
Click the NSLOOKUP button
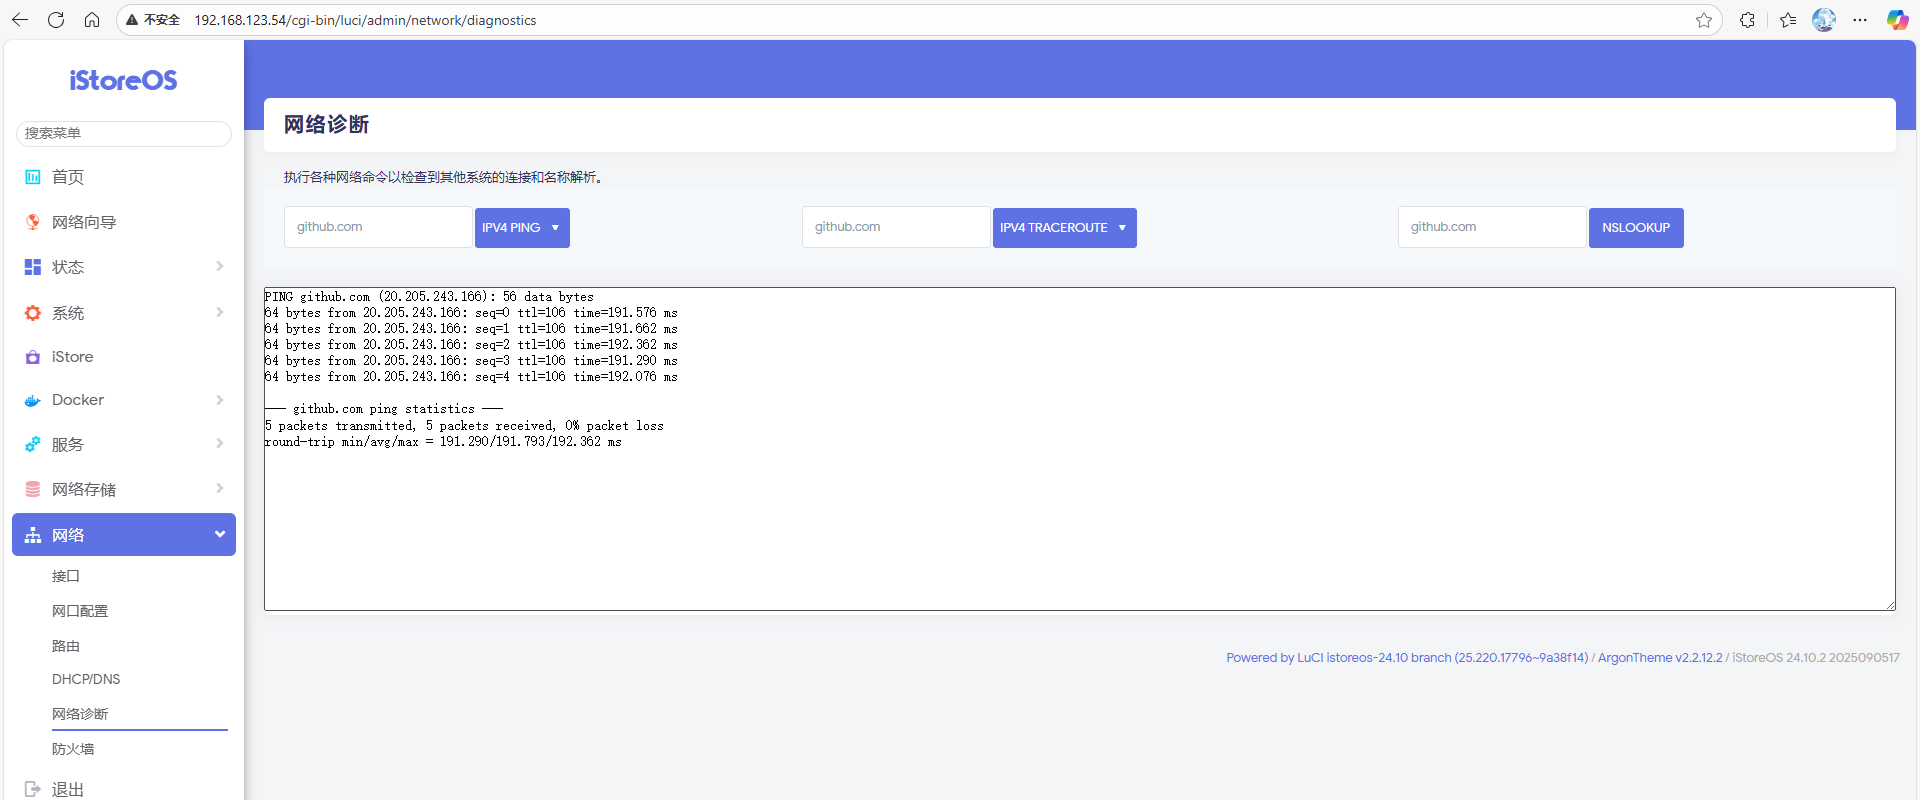[x=1636, y=228]
